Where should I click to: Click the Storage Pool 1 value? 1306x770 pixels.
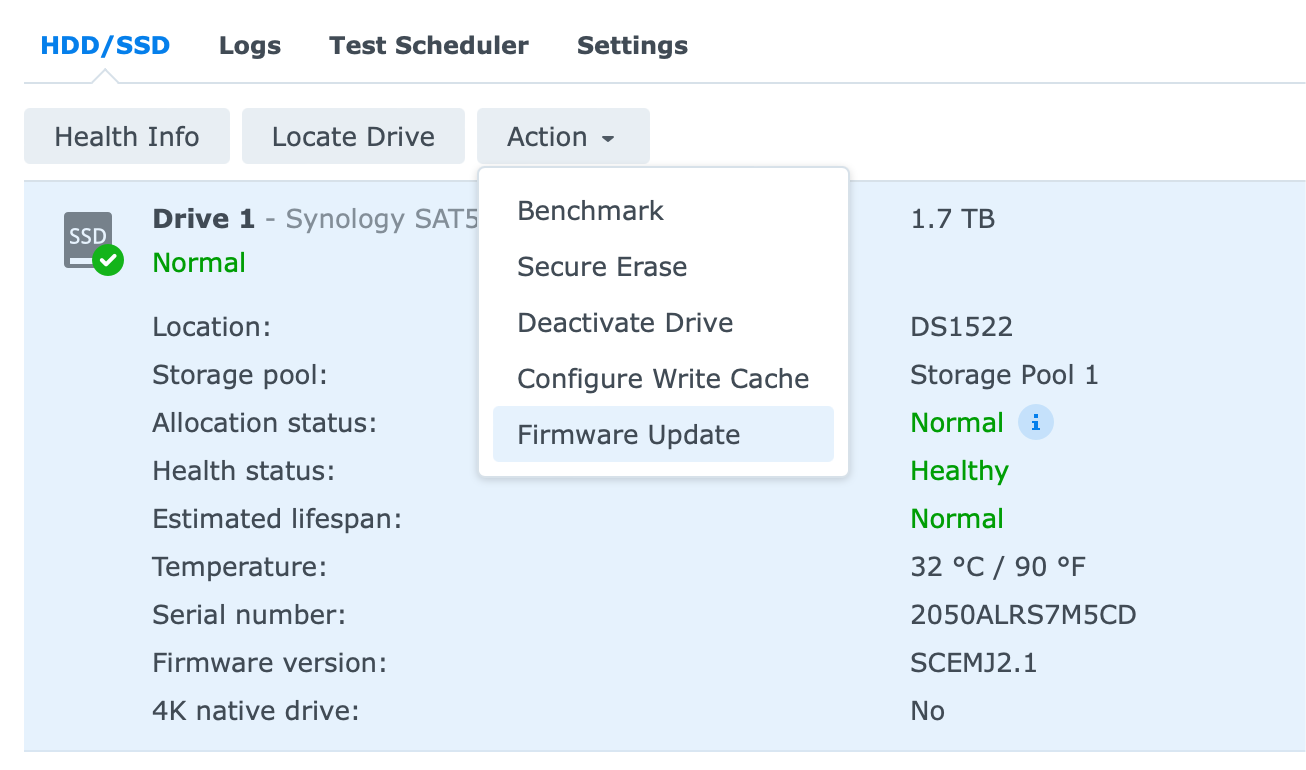[x=1004, y=375]
